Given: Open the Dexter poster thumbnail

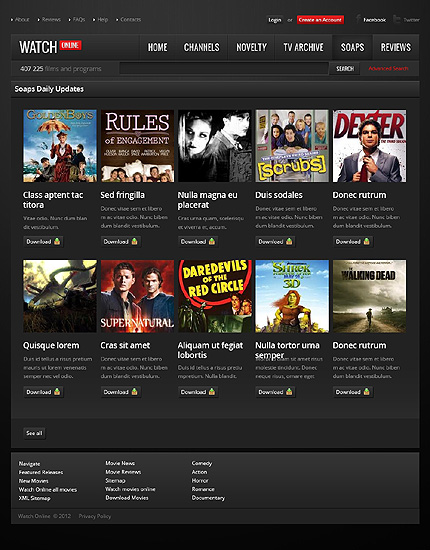Looking at the screenshot, I should (369, 146).
